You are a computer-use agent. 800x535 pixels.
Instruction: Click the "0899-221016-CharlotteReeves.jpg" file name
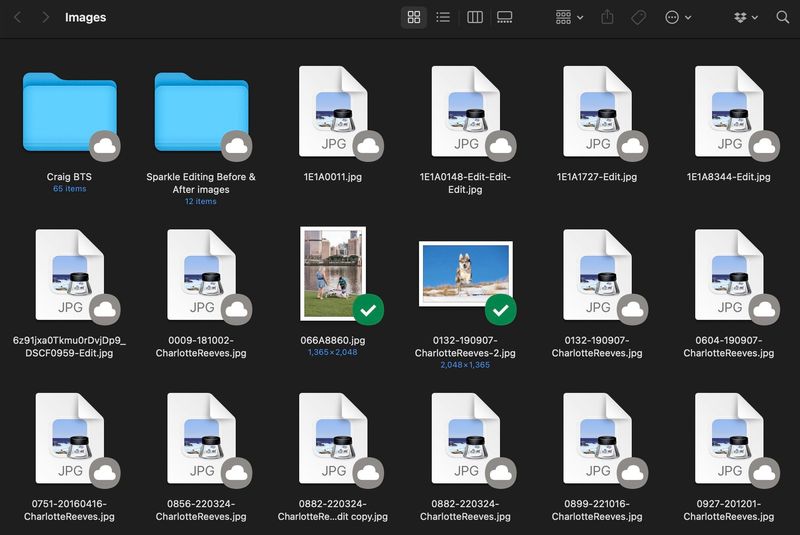tap(597, 510)
